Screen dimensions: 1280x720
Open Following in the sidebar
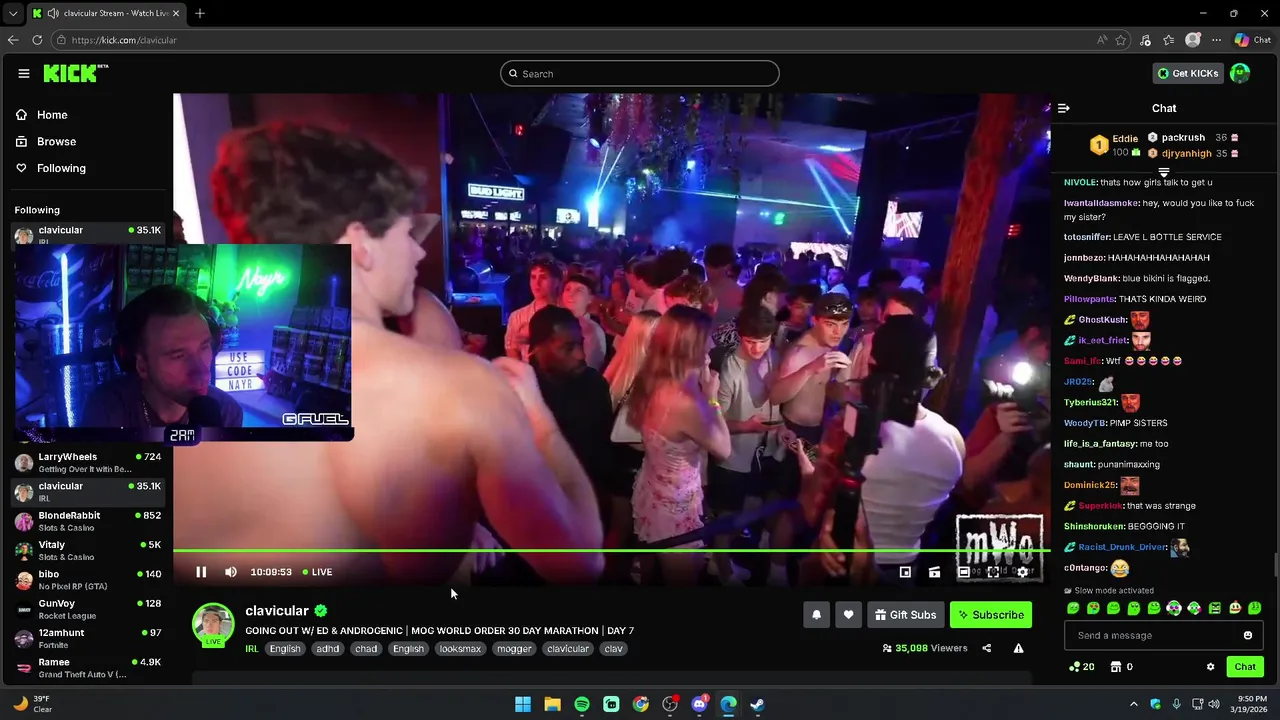[50, 168]
